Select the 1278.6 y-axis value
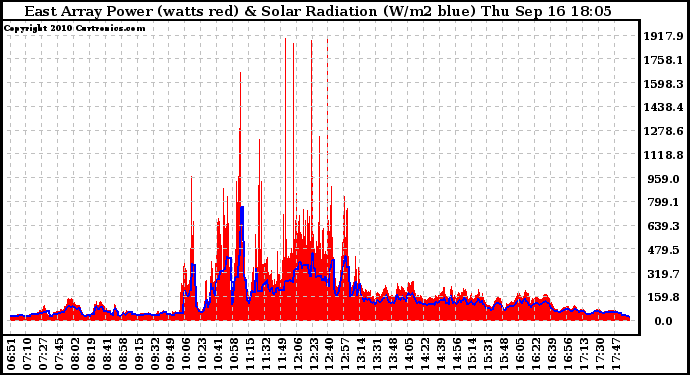This screenshot has height=375, width=690. tap(663, 131)
